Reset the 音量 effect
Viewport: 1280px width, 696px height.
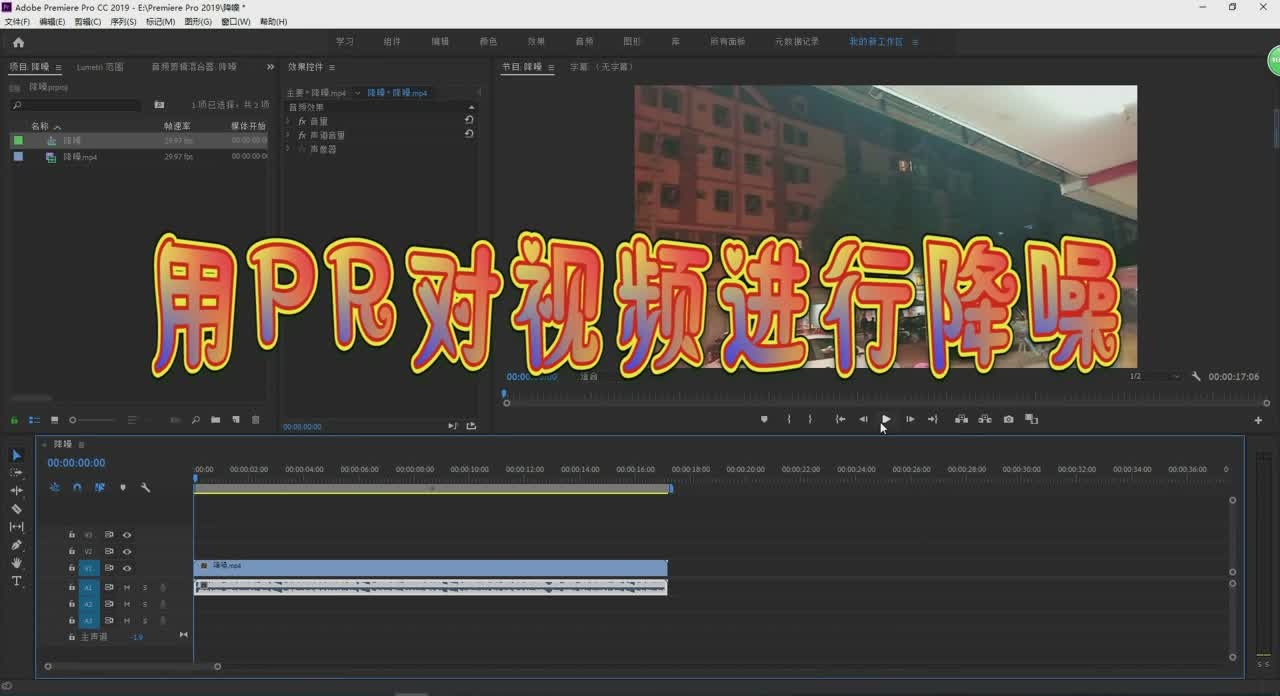[x=469, y=120]
